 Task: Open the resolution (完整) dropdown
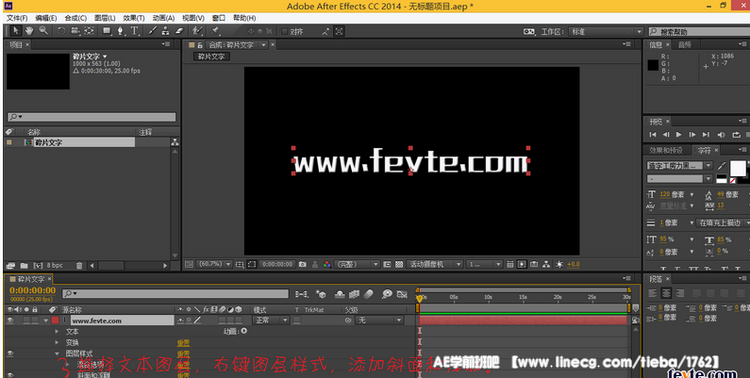(357, 264)
